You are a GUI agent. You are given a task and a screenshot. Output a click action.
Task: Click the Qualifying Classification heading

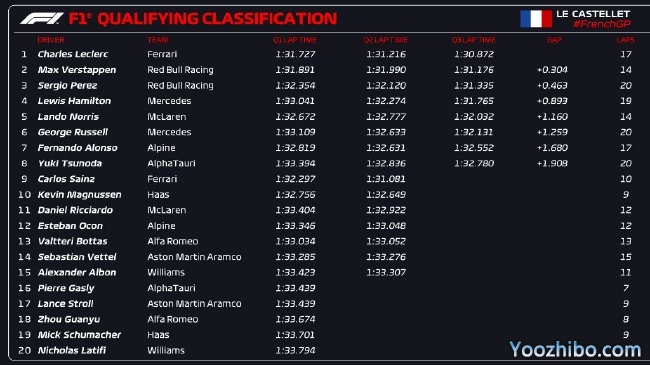[x=203, y=19]
